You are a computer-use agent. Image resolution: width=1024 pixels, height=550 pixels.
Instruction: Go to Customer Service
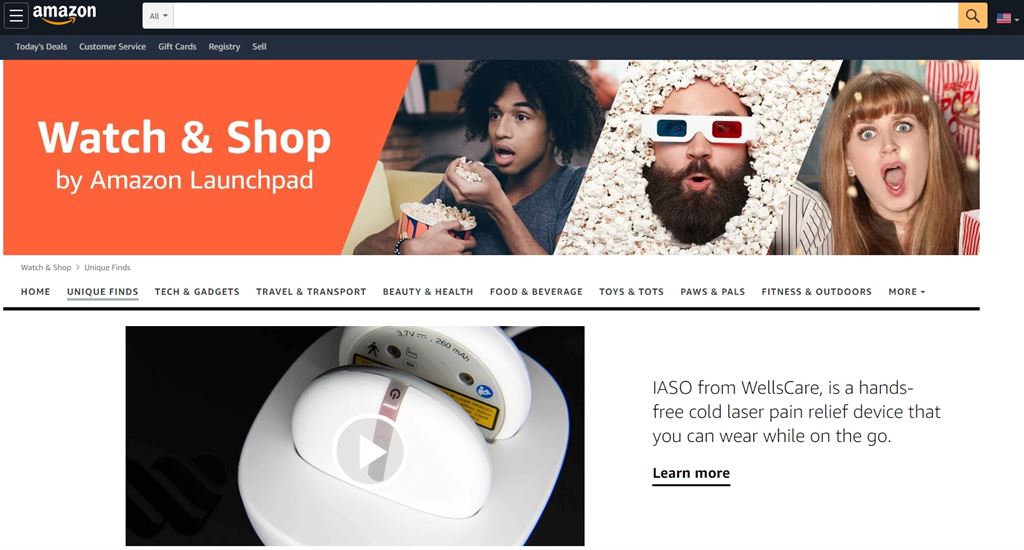[x=112, y=46]
